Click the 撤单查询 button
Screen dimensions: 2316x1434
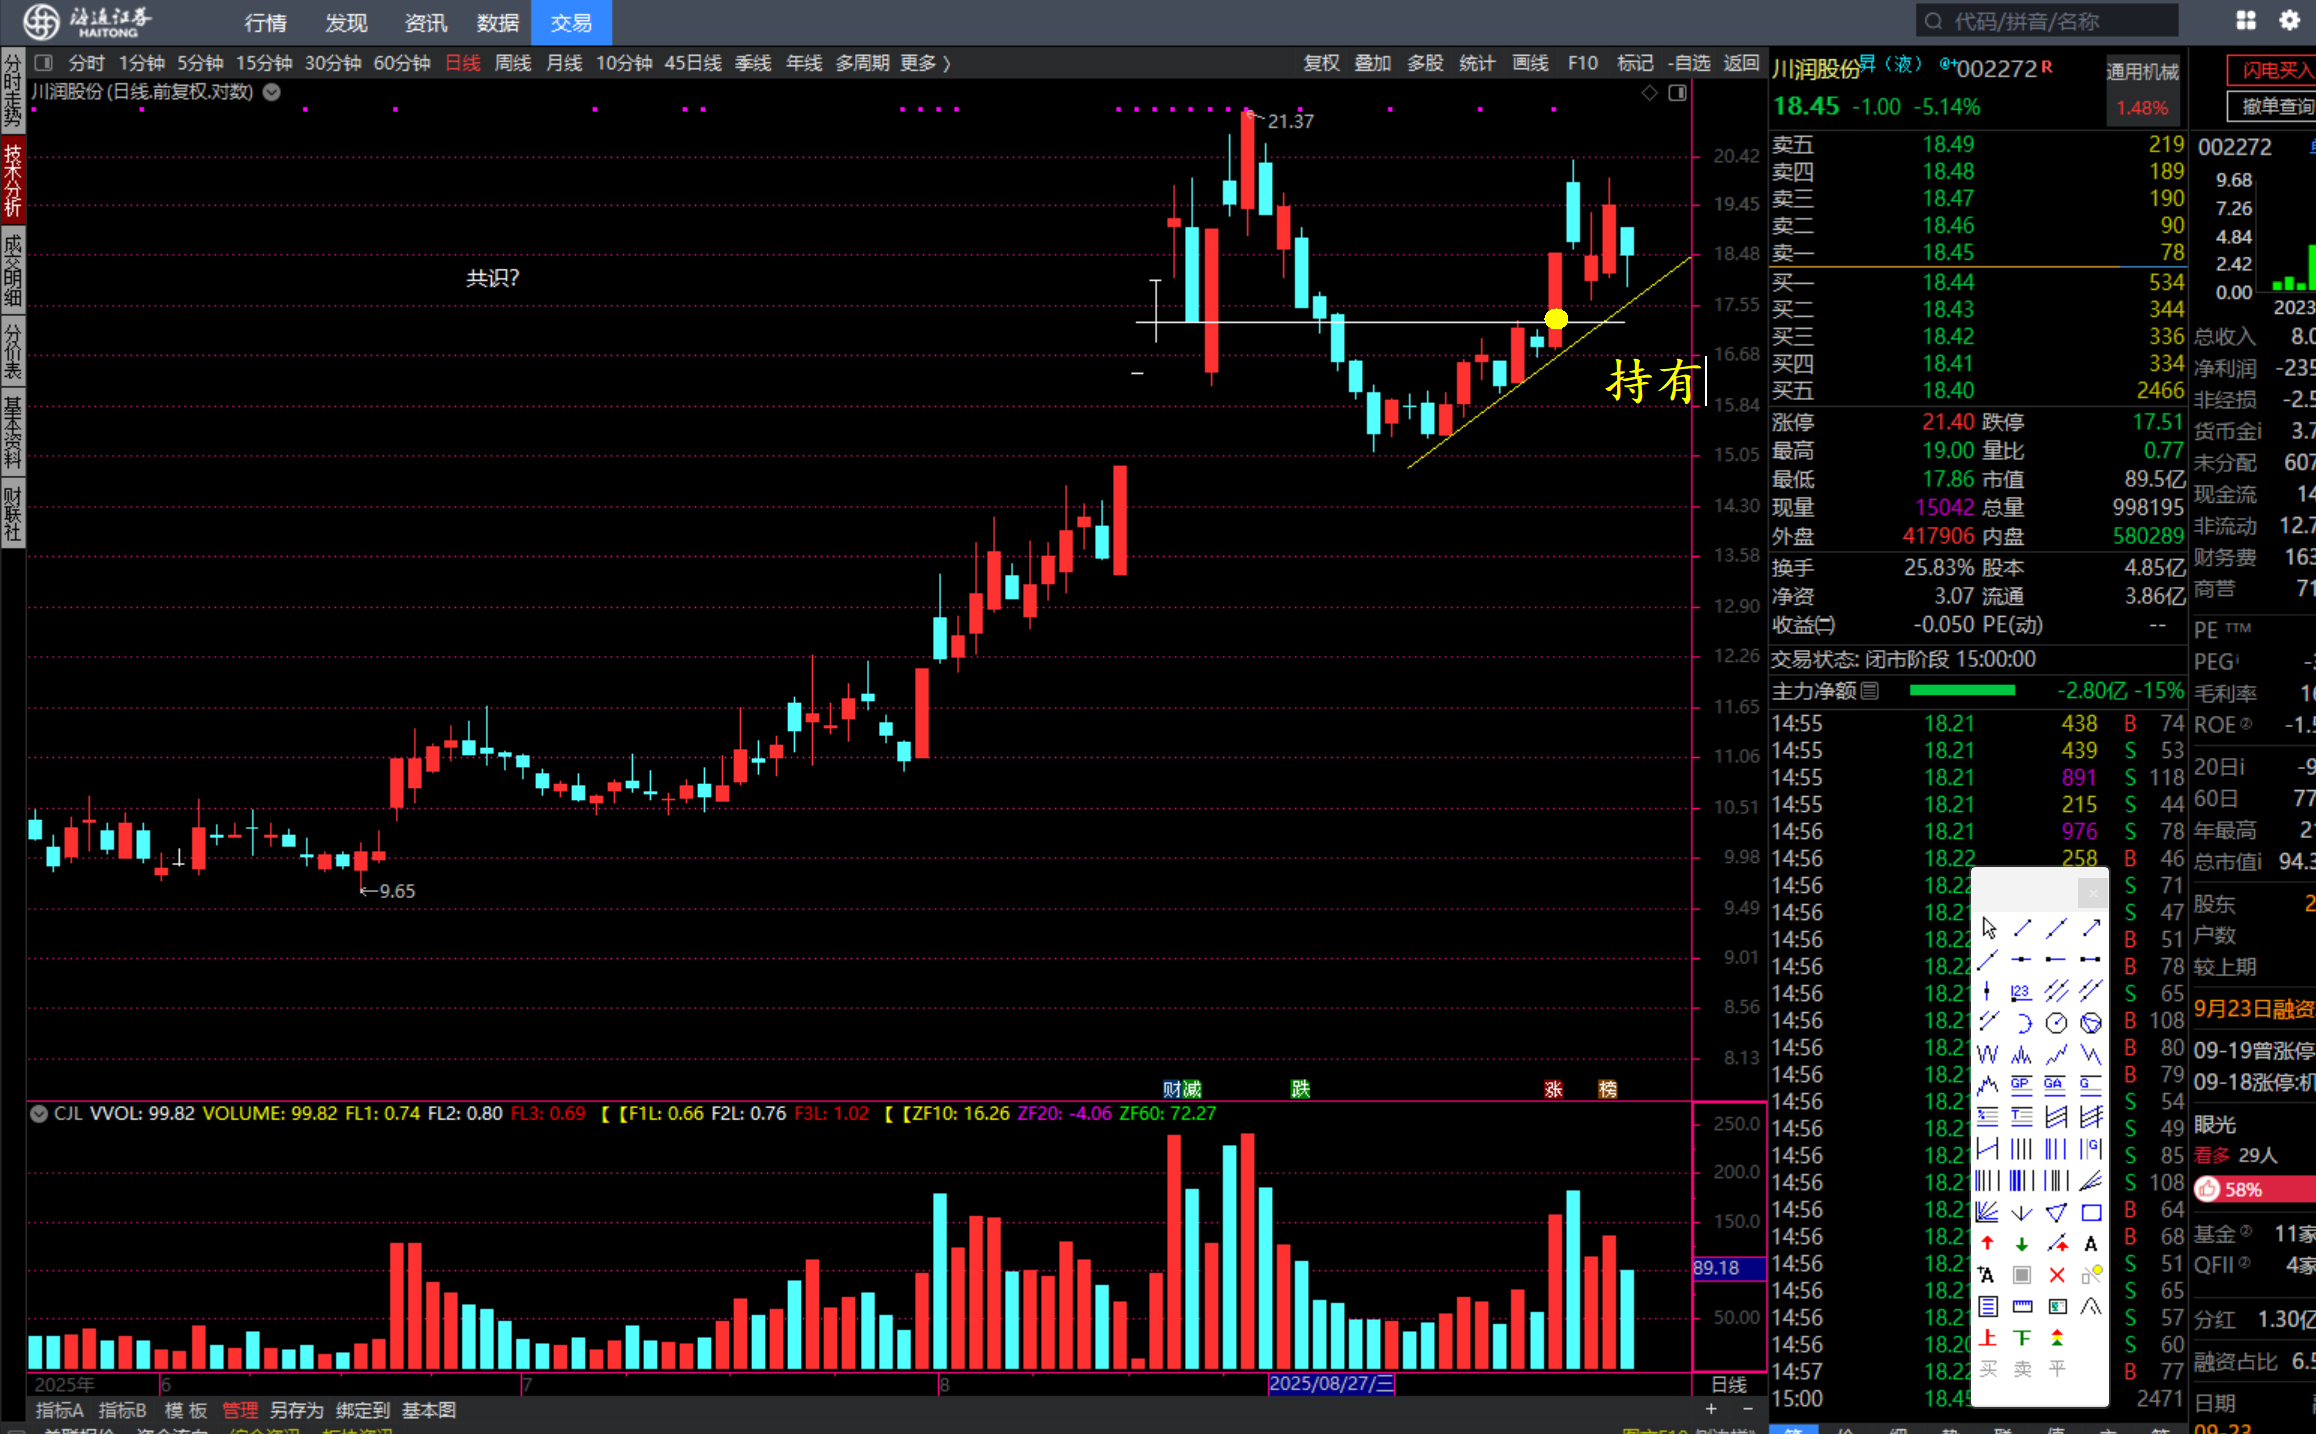(2273, 106)
